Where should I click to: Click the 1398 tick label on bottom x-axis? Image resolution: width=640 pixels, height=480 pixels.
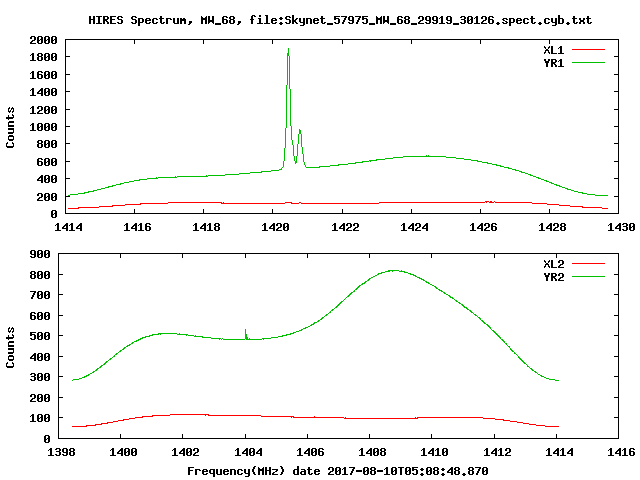point(62,452)
